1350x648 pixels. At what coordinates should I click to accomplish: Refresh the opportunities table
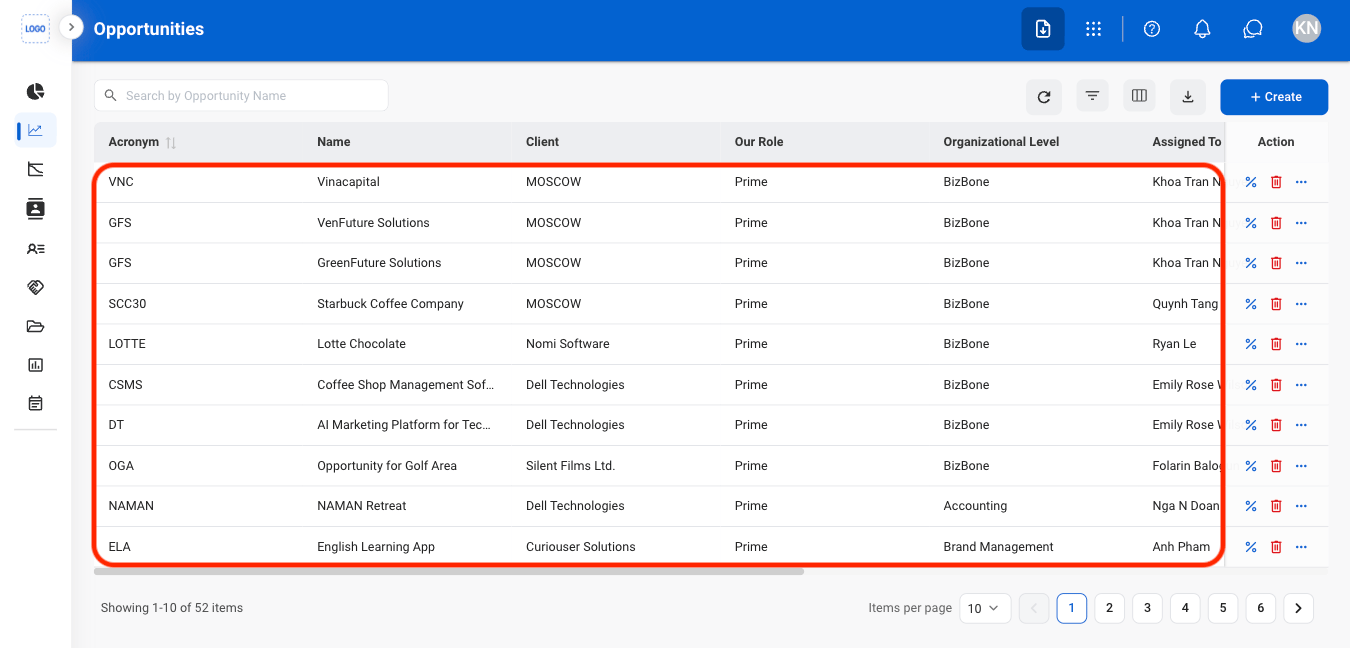[x=1044, y=97]
